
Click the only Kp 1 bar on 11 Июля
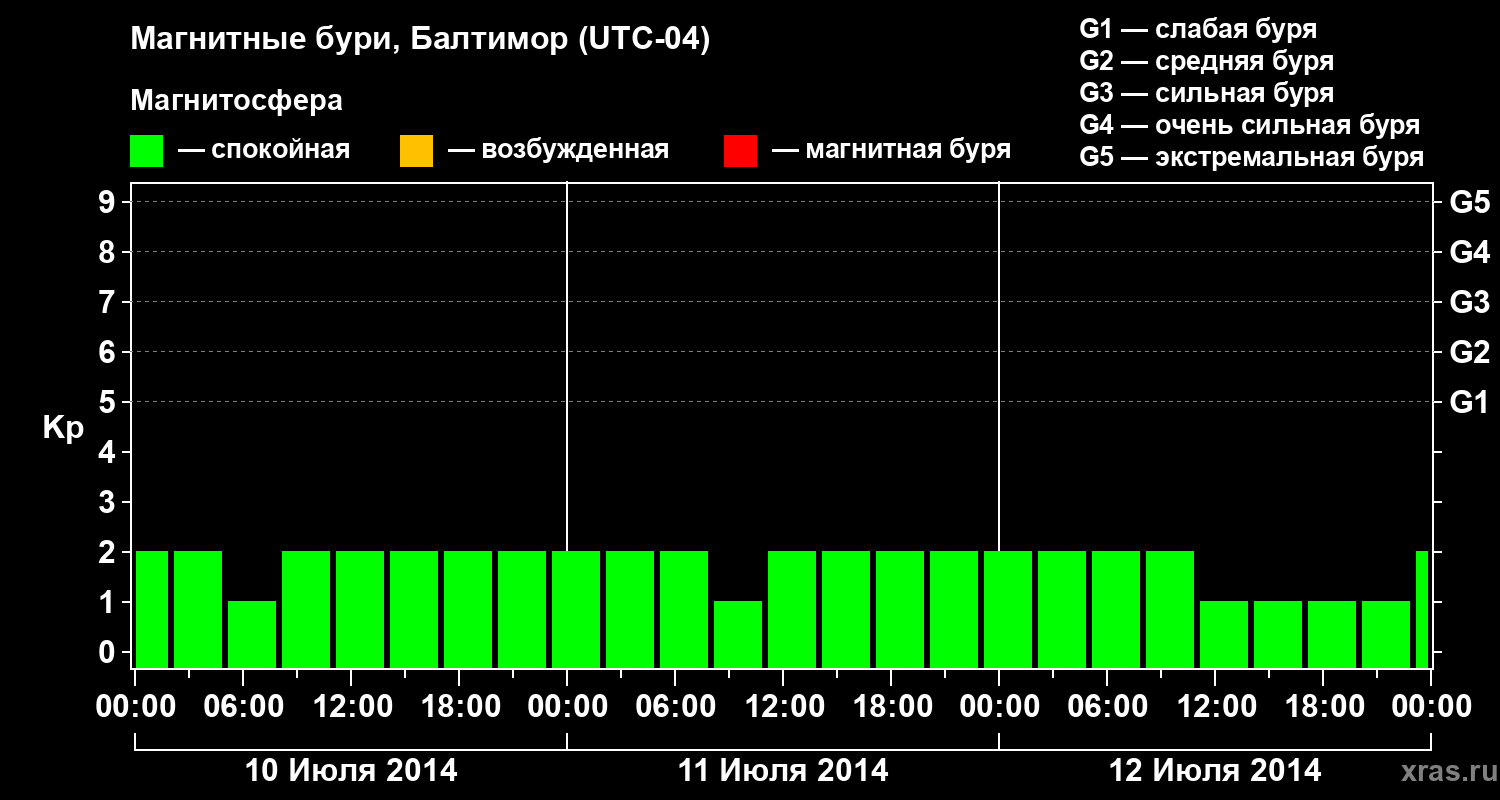[x=738, y=634]
